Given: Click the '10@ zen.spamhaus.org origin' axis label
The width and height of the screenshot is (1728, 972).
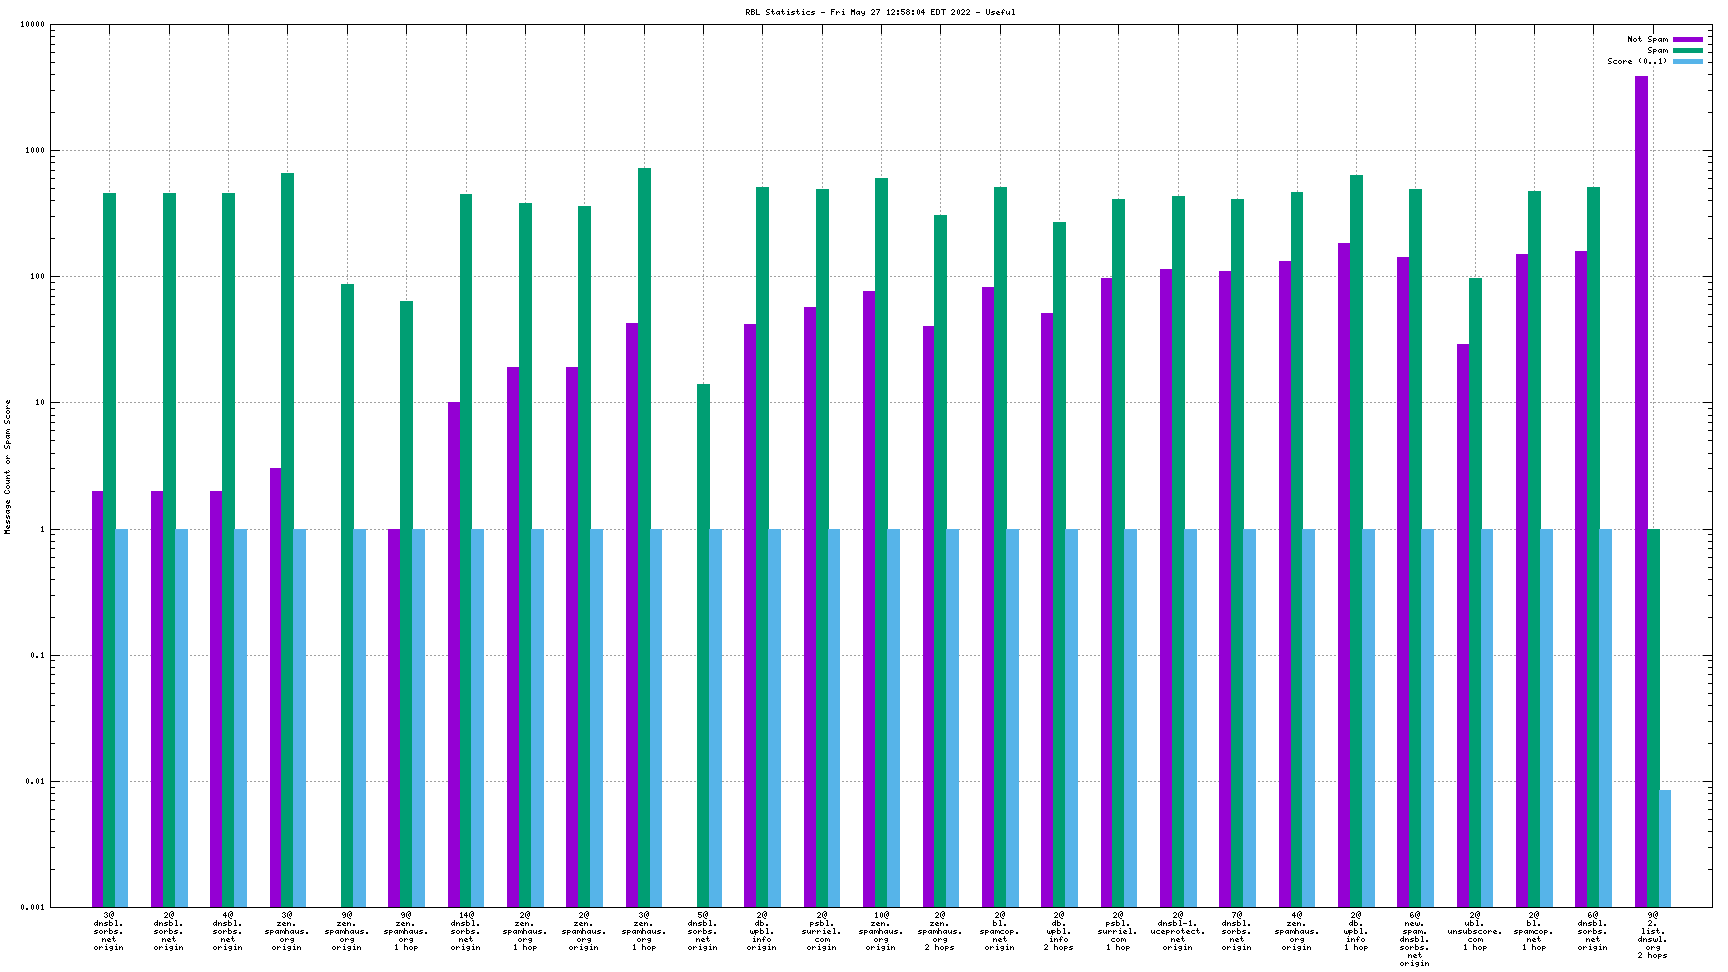Looking at the screenshot, I should (881, 931).
